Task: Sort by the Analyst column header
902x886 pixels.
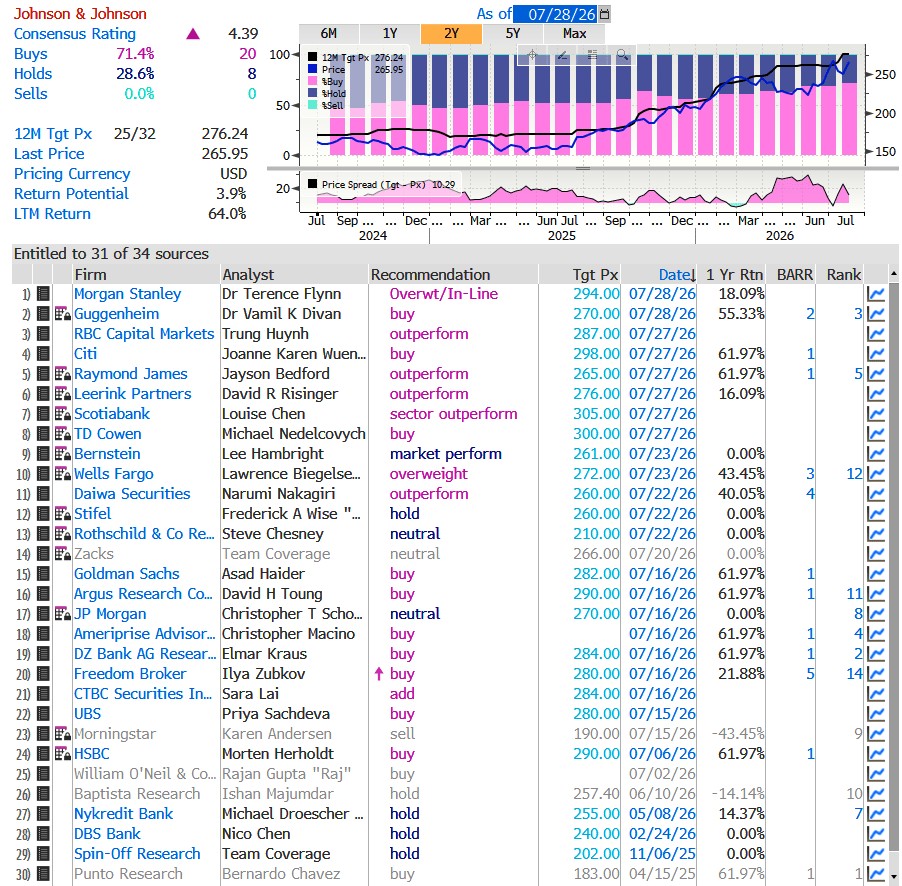Action: tap(249, 275)
